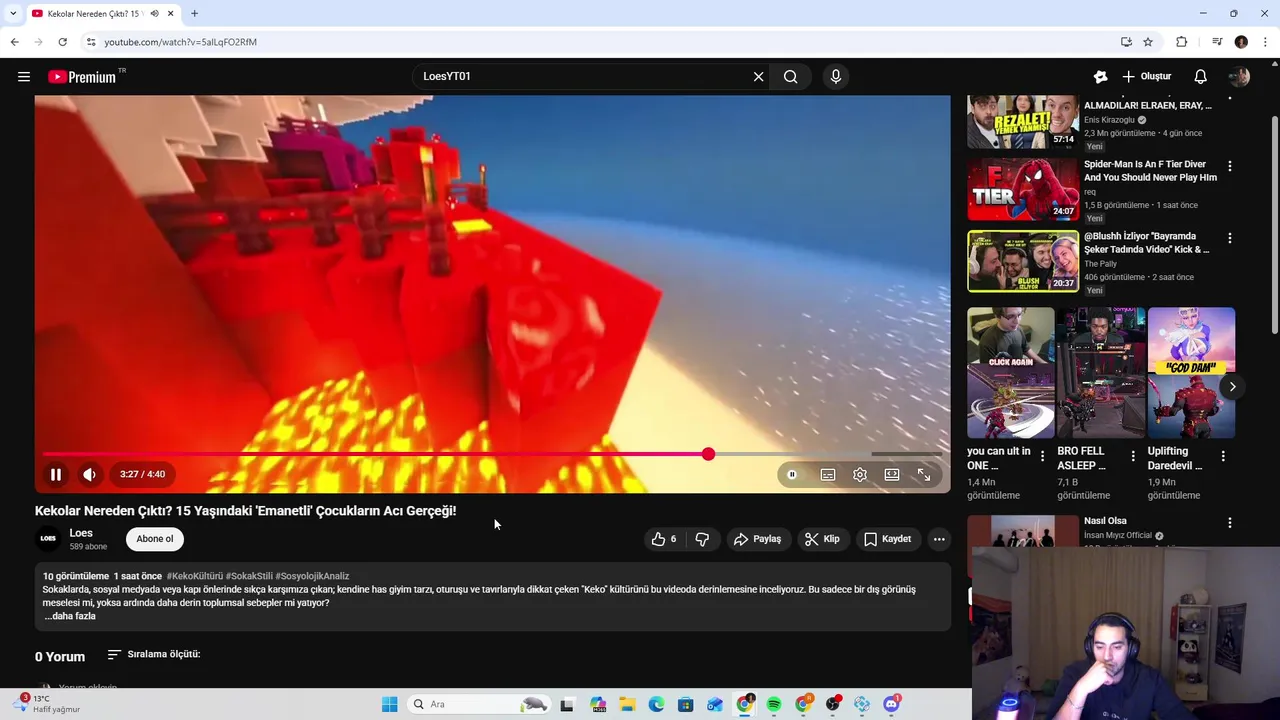Click the 3:27 / 4:40 time display
Viewport: 1280px width, 720px height.
pos(142,474)
